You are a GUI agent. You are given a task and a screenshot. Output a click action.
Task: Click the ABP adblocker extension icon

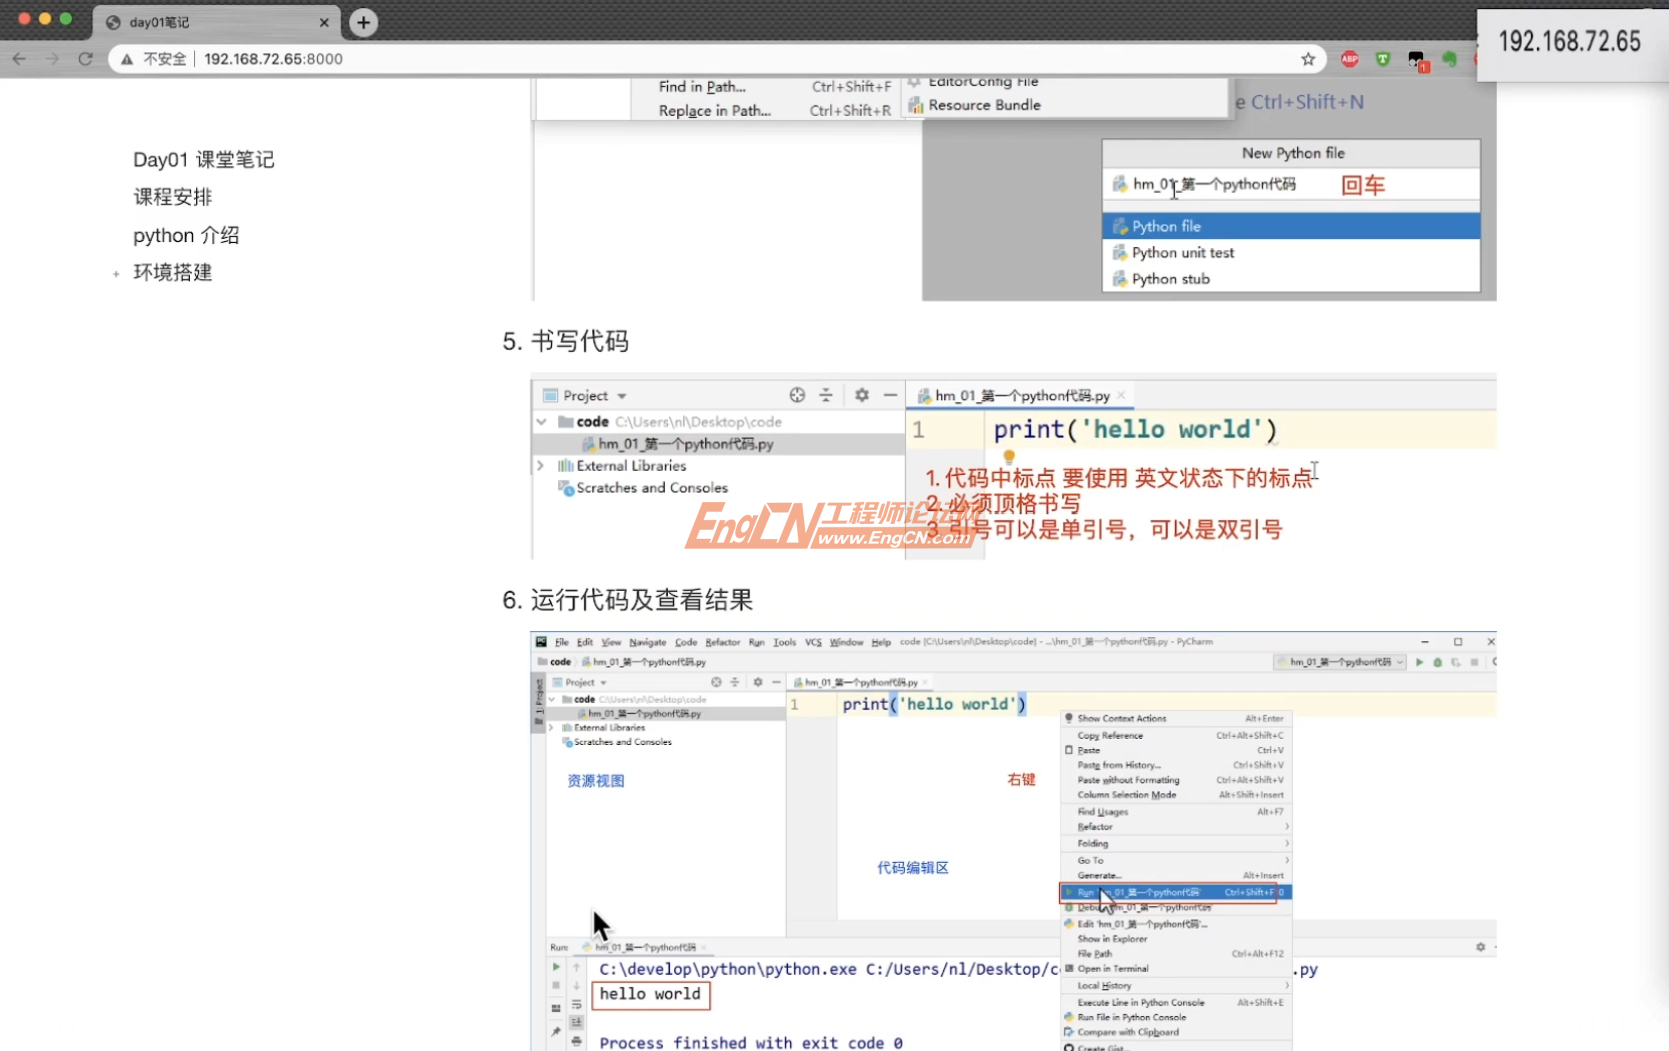pos(1350,59)
